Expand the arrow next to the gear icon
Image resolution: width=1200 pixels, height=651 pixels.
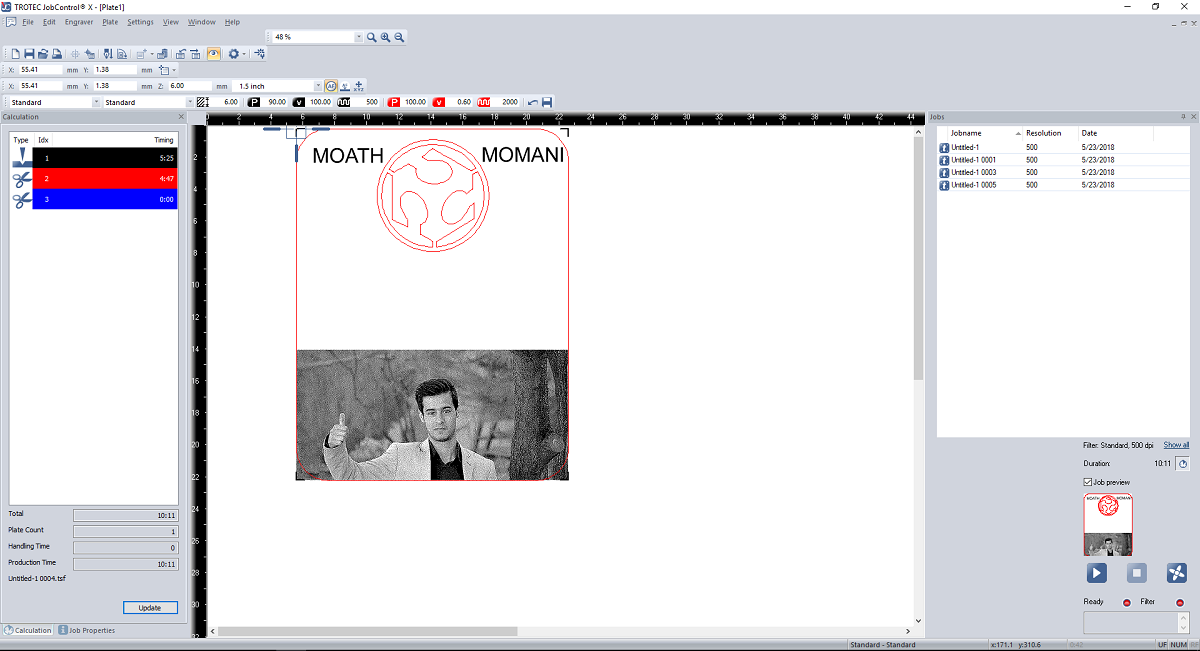coord(245,54)
